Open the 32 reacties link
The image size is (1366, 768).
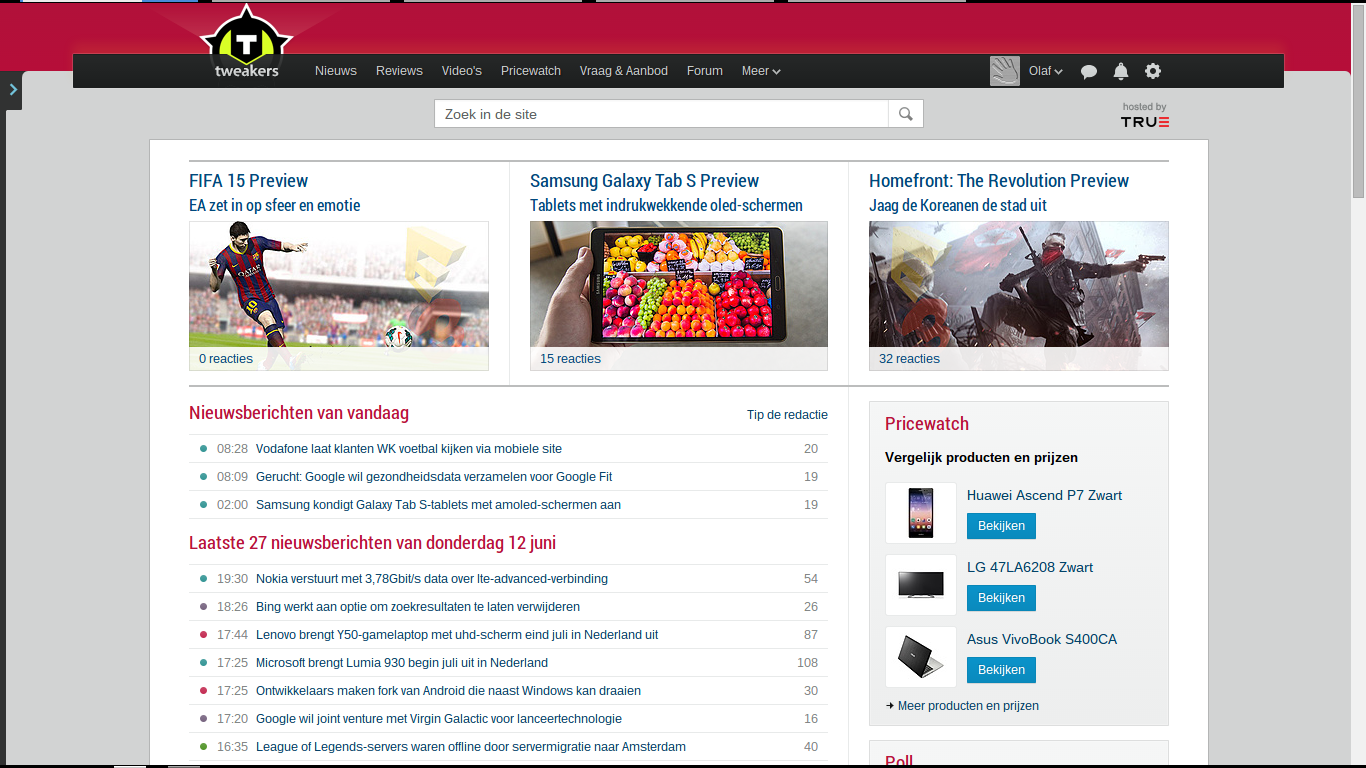(909, 359)
